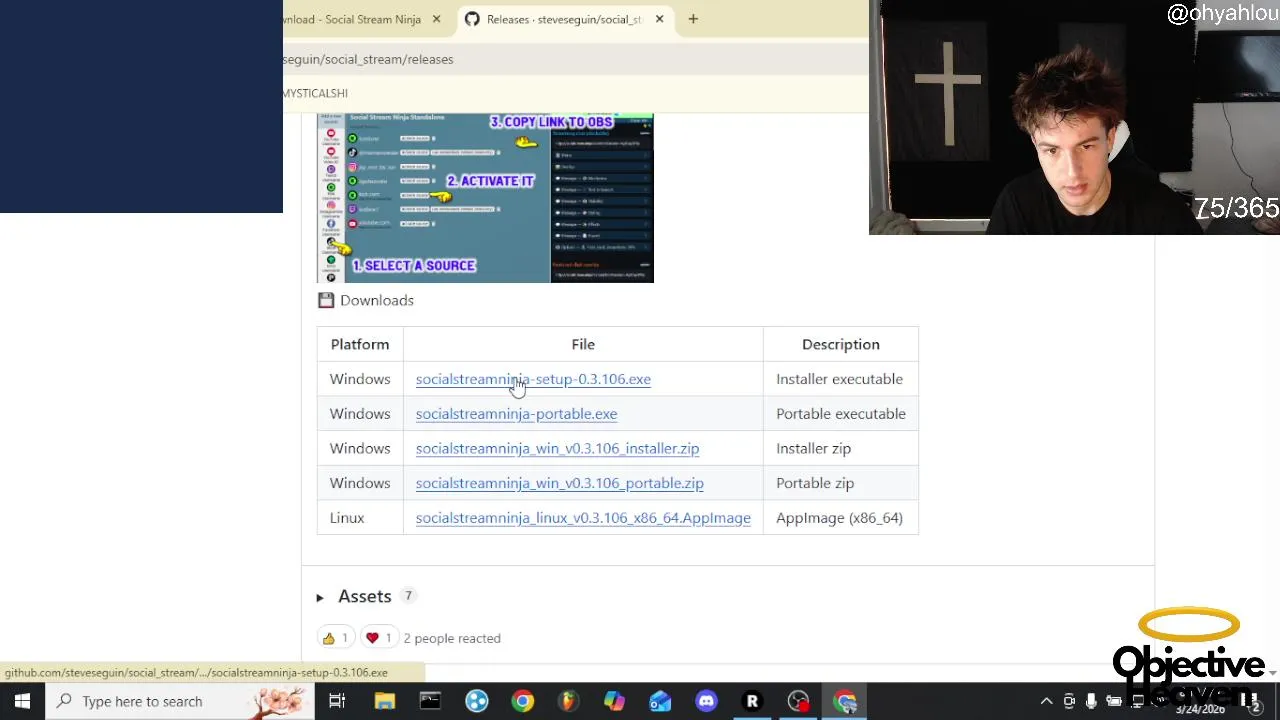Close the Social Stream Ninja download tab

click(436, 19)
